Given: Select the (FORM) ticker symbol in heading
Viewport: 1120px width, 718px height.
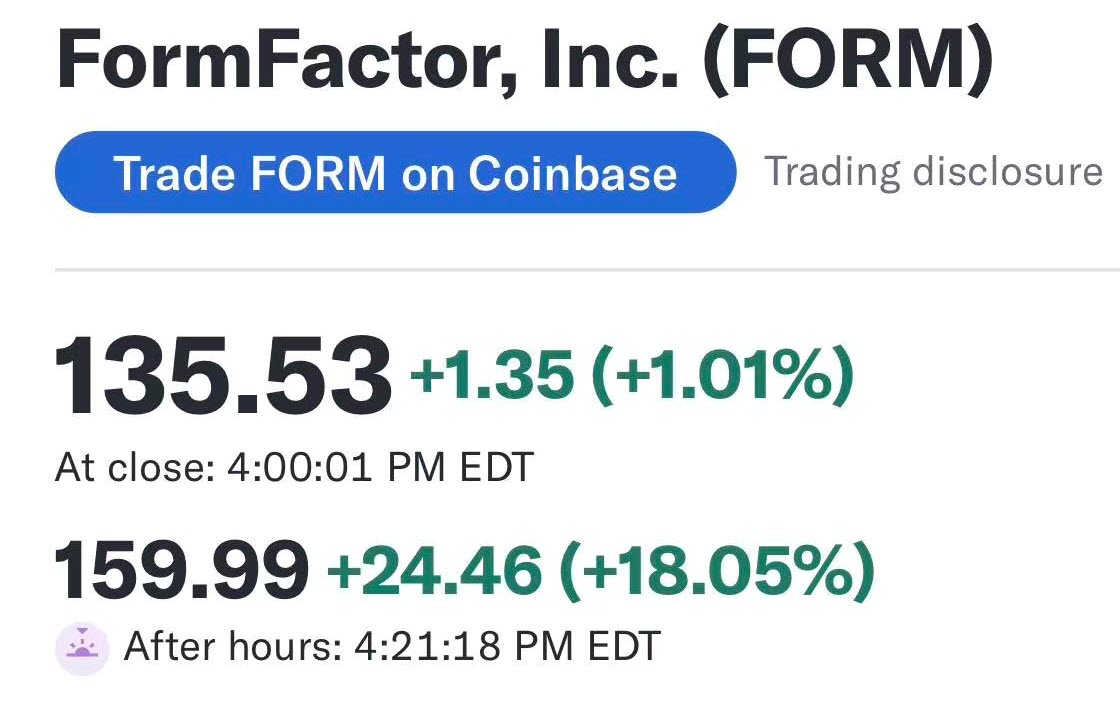Looking at the screenshot, I should pos(848,63).
